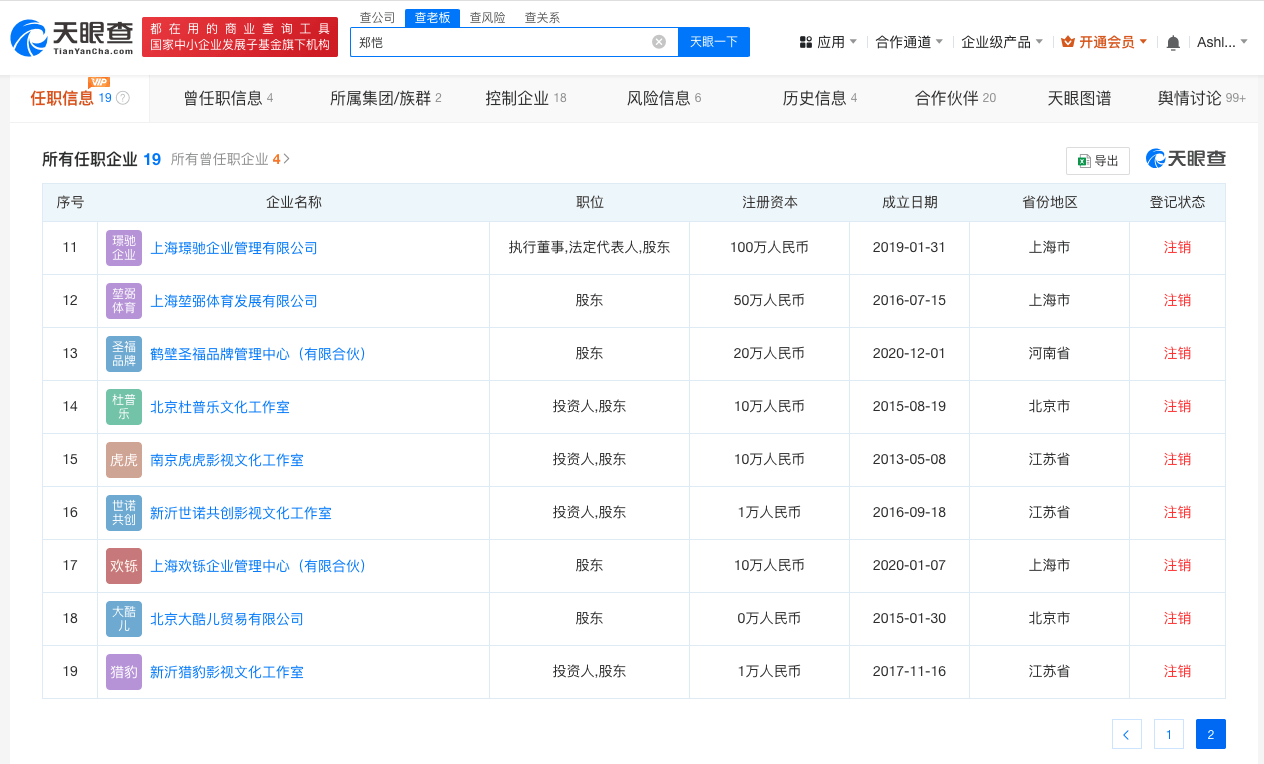Click the TianYanCha logo in header
Screen dimensions: 1264x764
72,38
